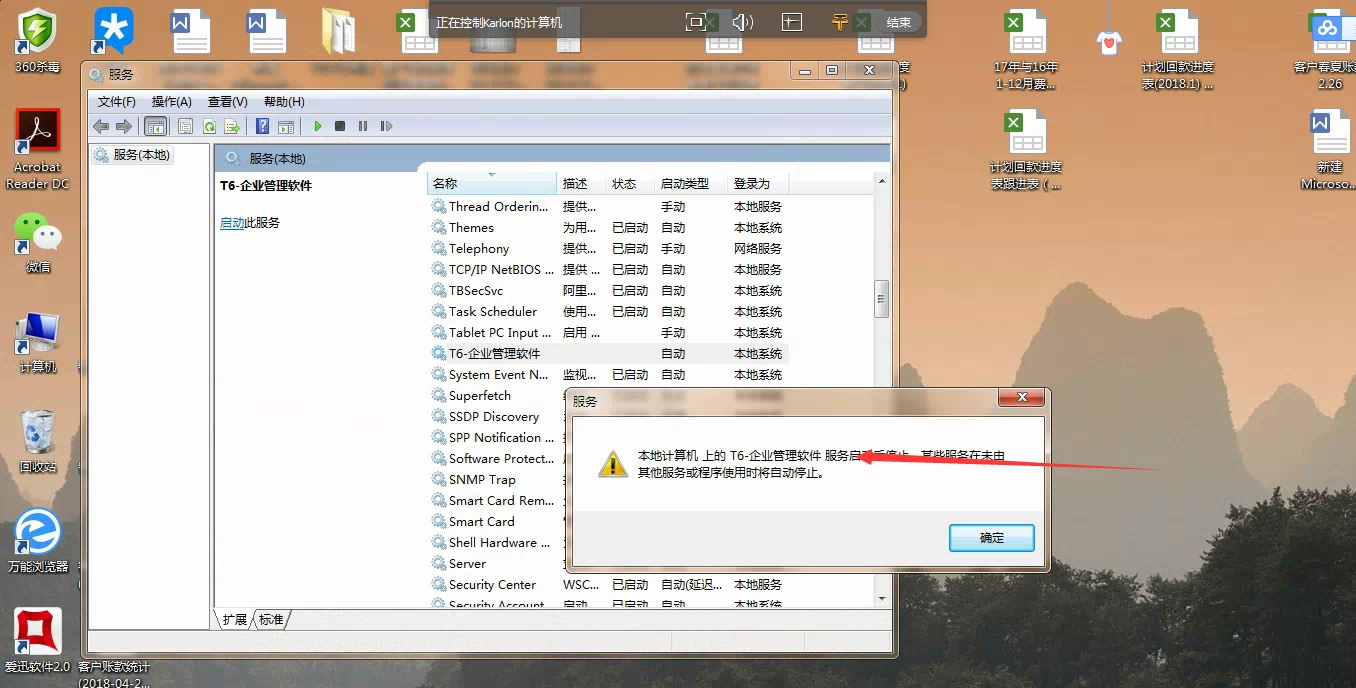Select the Themes service row
The height and width of the screenshot is (688, 1356).
pyautogui.click(x=608, y=228)
